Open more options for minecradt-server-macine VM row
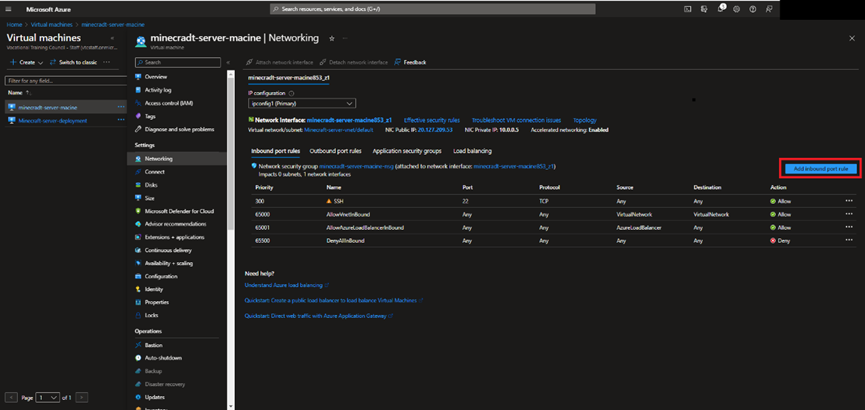The height and width of the screenshot is (410, 865). 121,107
